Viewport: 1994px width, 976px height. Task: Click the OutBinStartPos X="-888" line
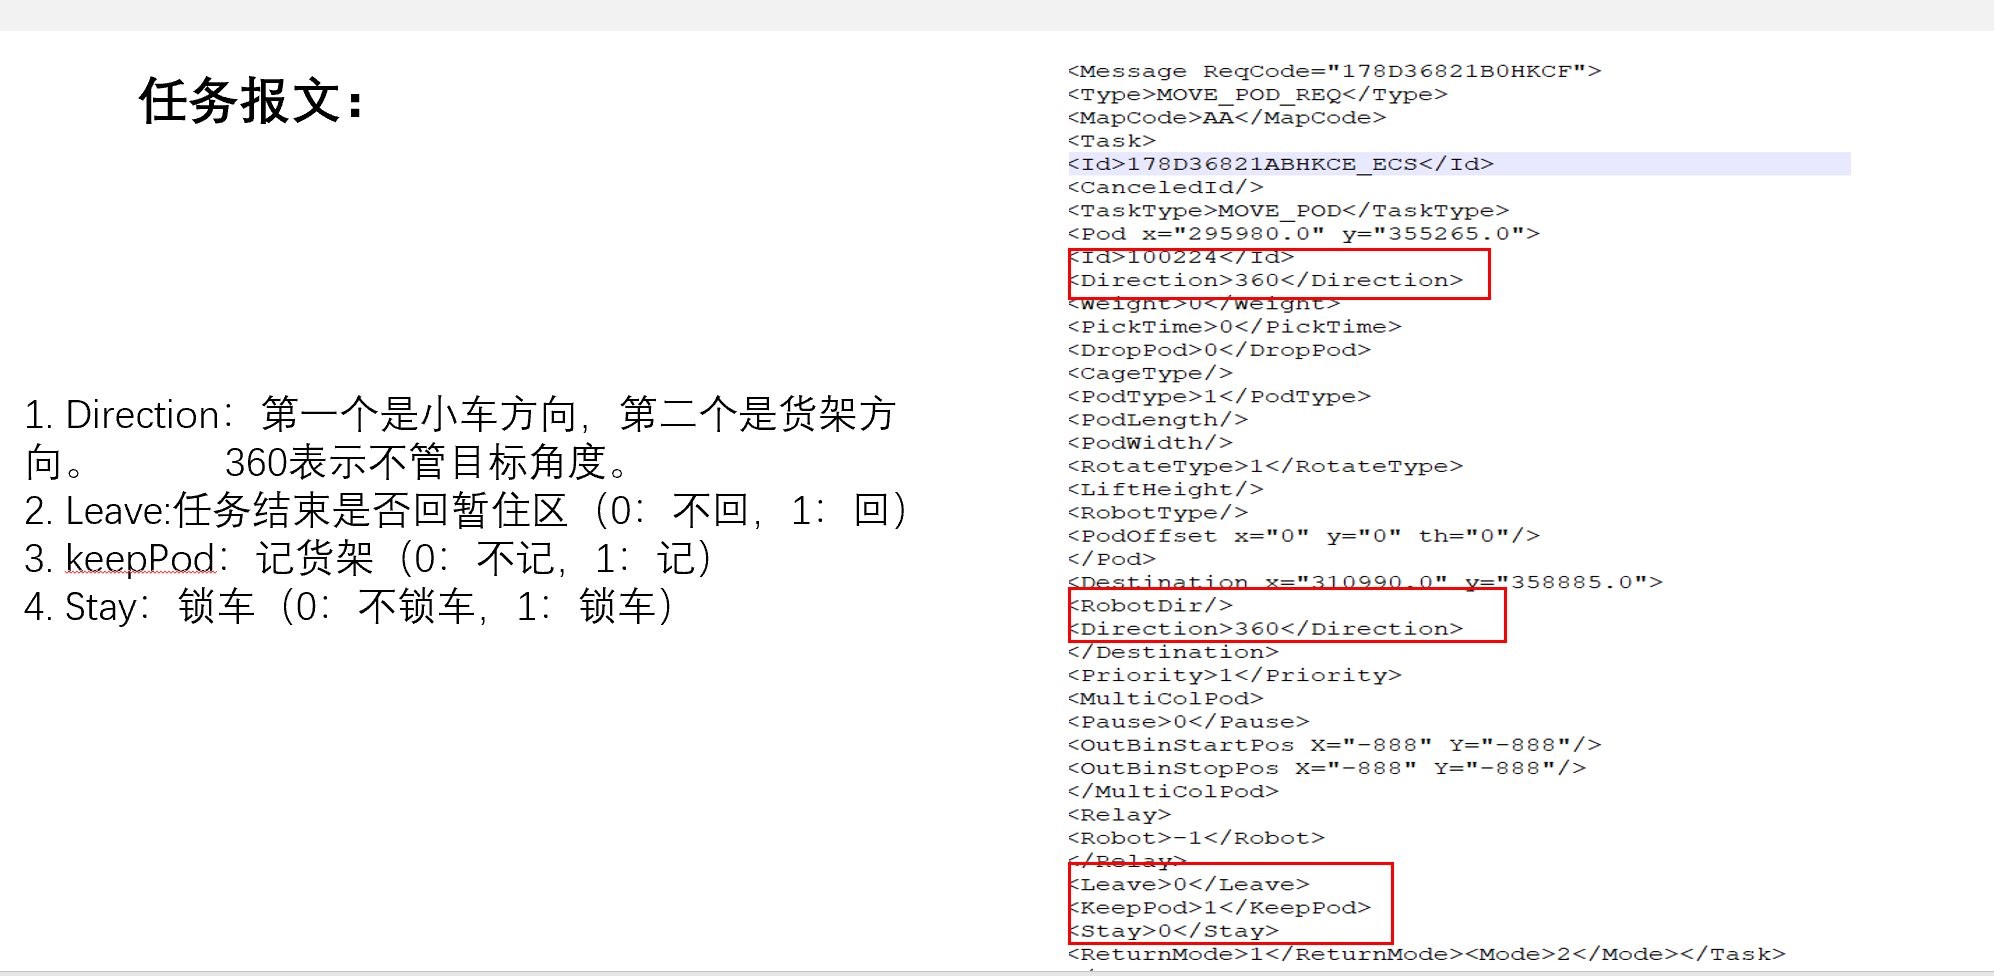click(1333, 745)
